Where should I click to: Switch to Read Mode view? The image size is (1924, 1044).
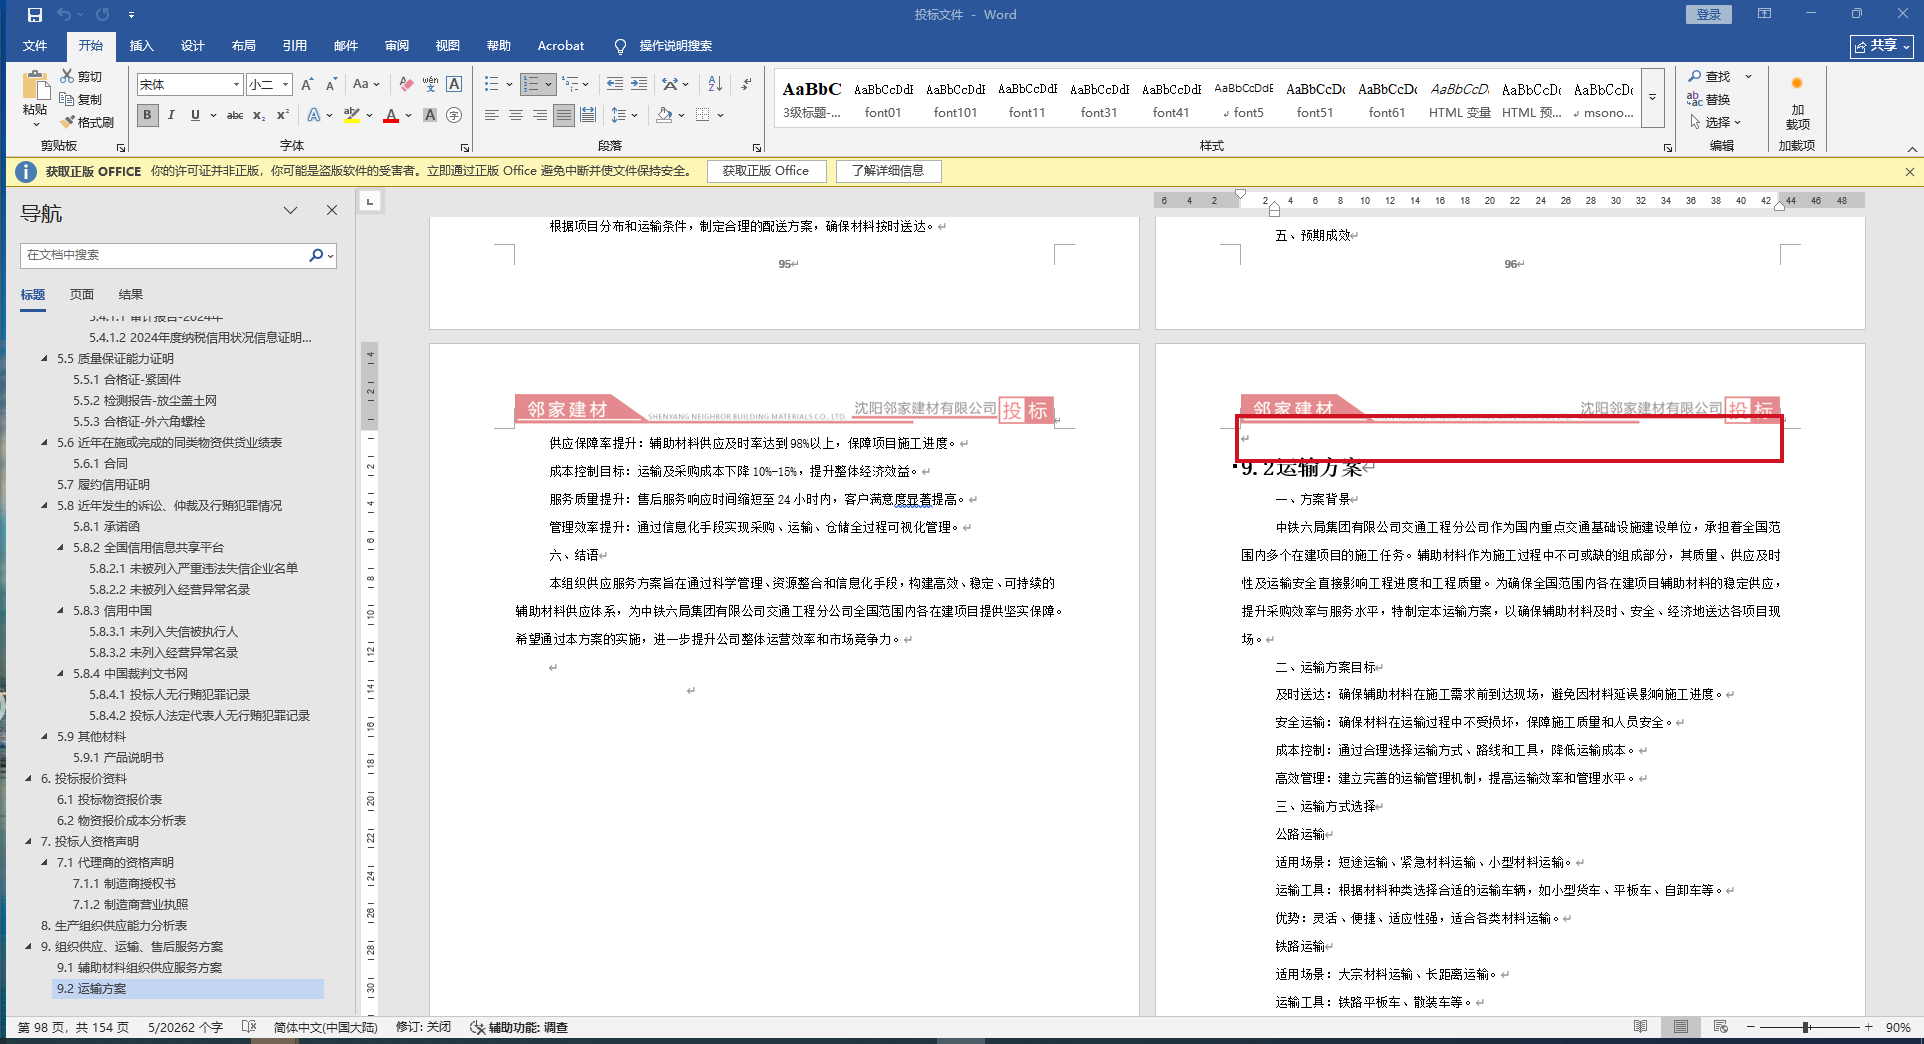point(1640,1027)
